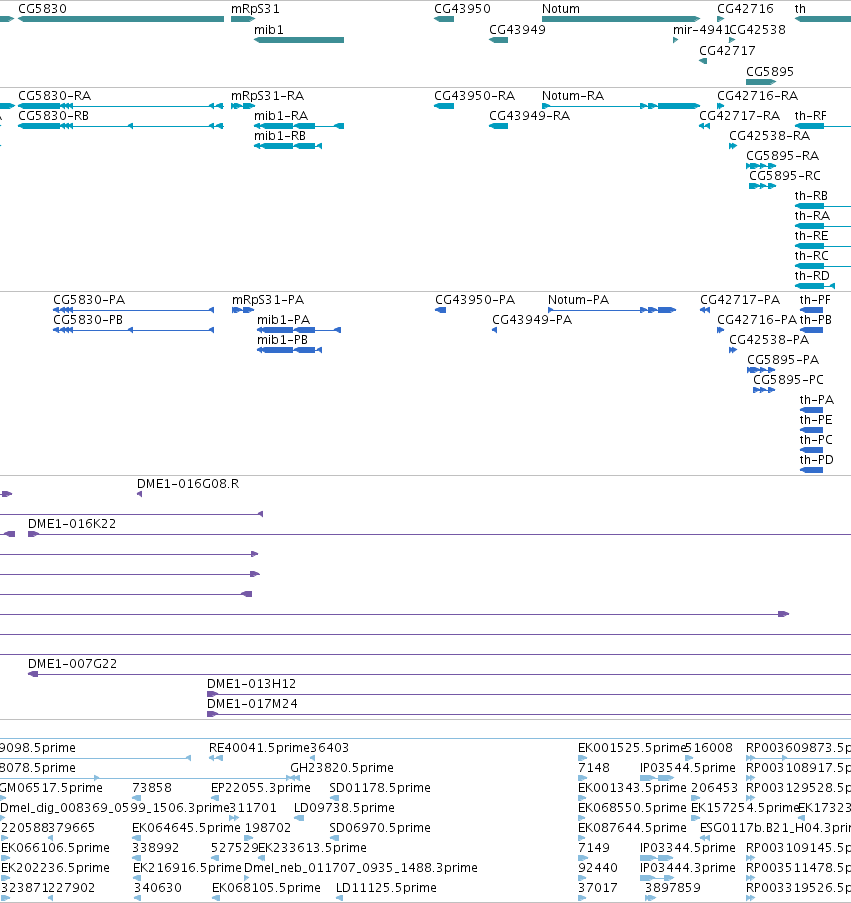The width and height of the screenshot is (851, 903).
Task: Click the CG42717-PA protein label
Action: pos(740,300)
